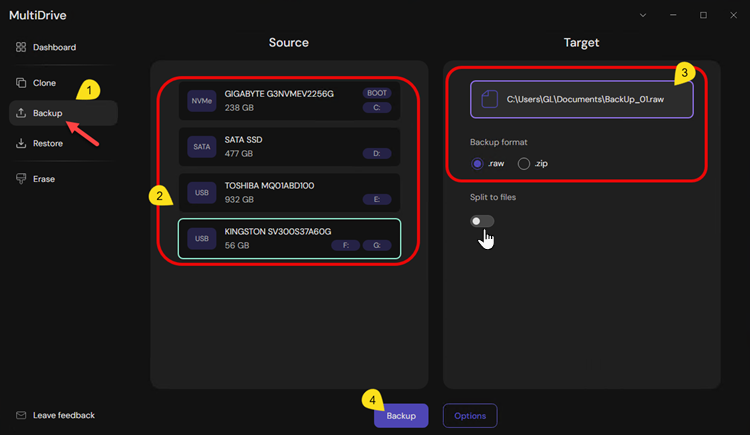This screenshot has height=435, width=750.
Task: Click the Restore download icon in sidebar
Action: pyautogui.click(x=22, y=143)
